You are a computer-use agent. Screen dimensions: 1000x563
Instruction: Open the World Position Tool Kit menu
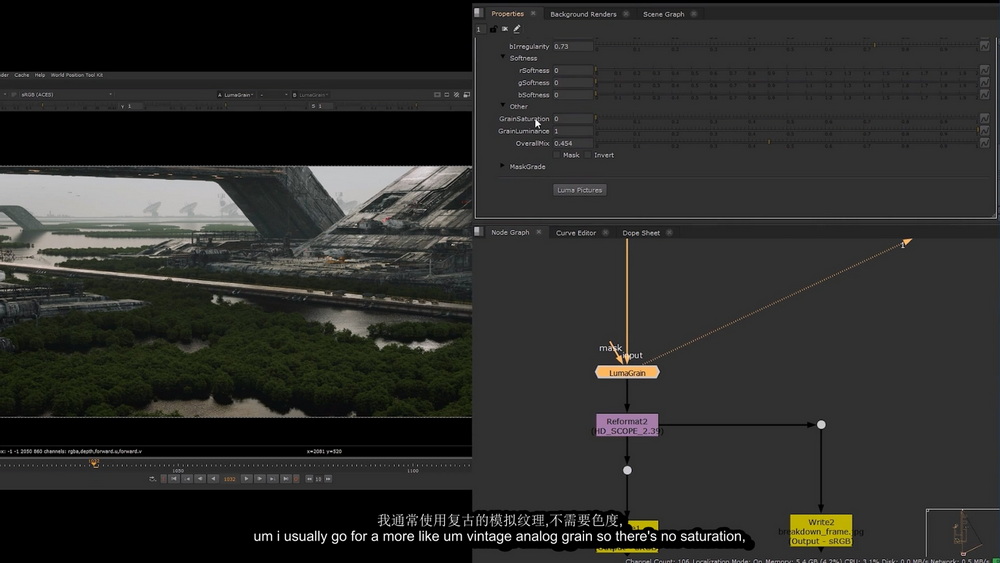pos(77,75)
